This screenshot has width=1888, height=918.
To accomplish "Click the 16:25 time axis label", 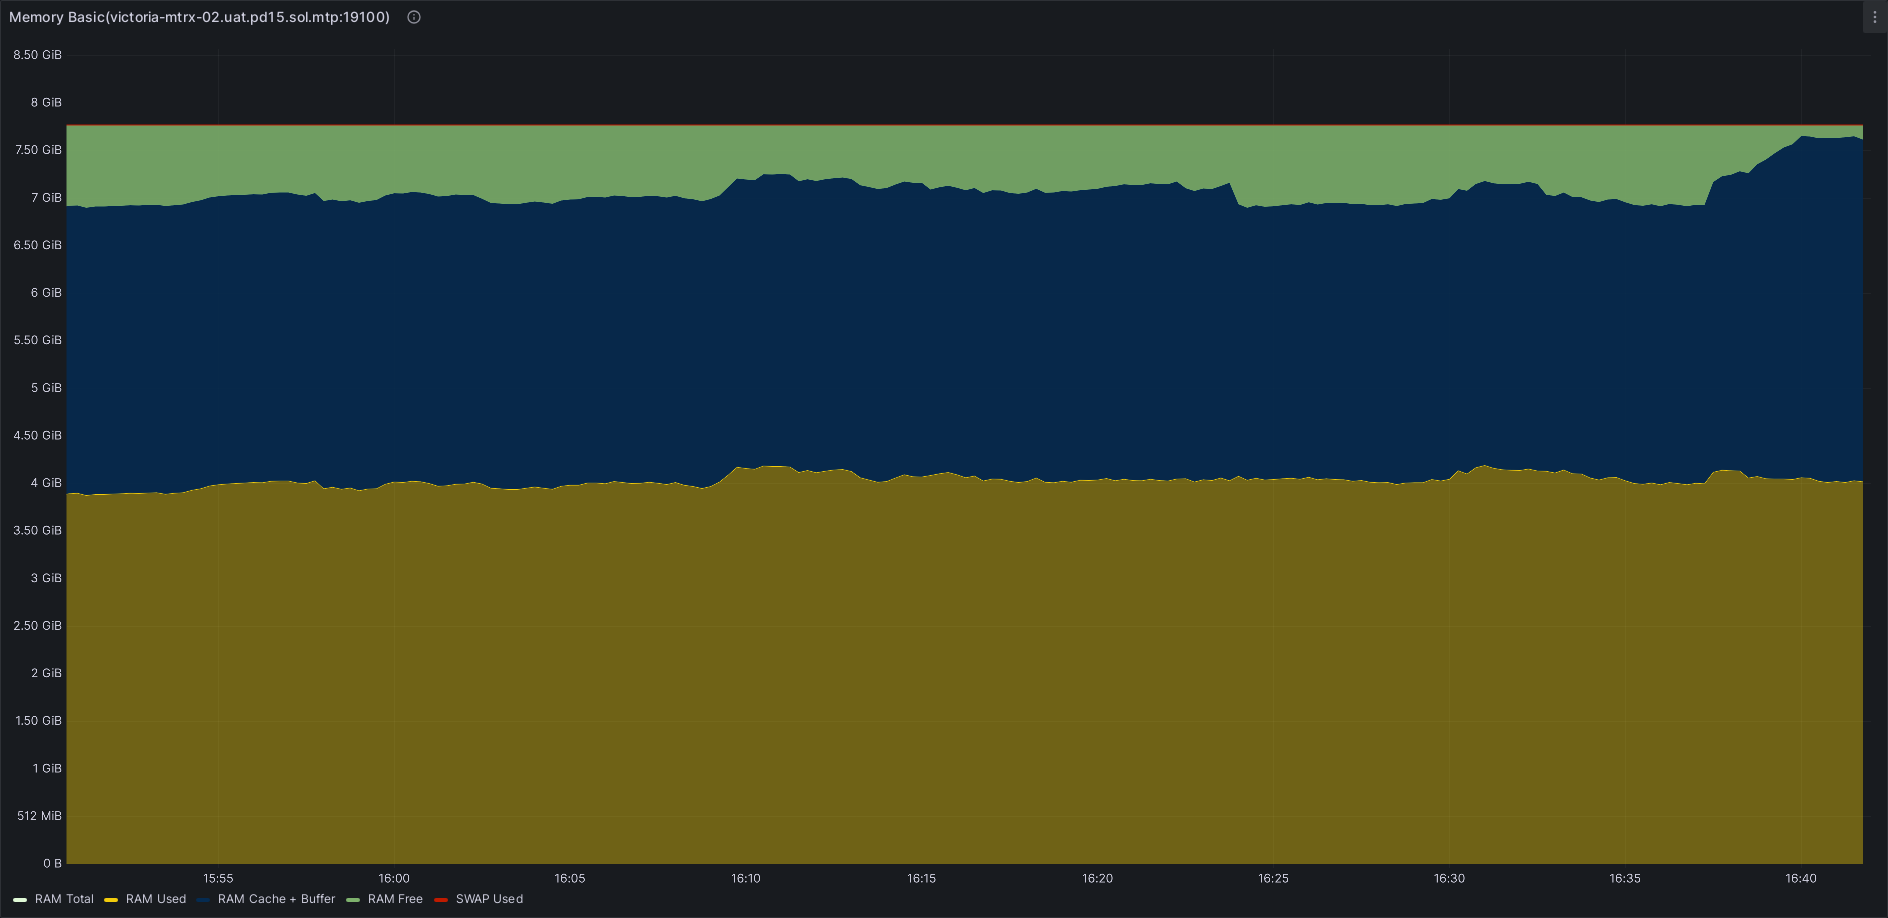I will coord(1273,879).
